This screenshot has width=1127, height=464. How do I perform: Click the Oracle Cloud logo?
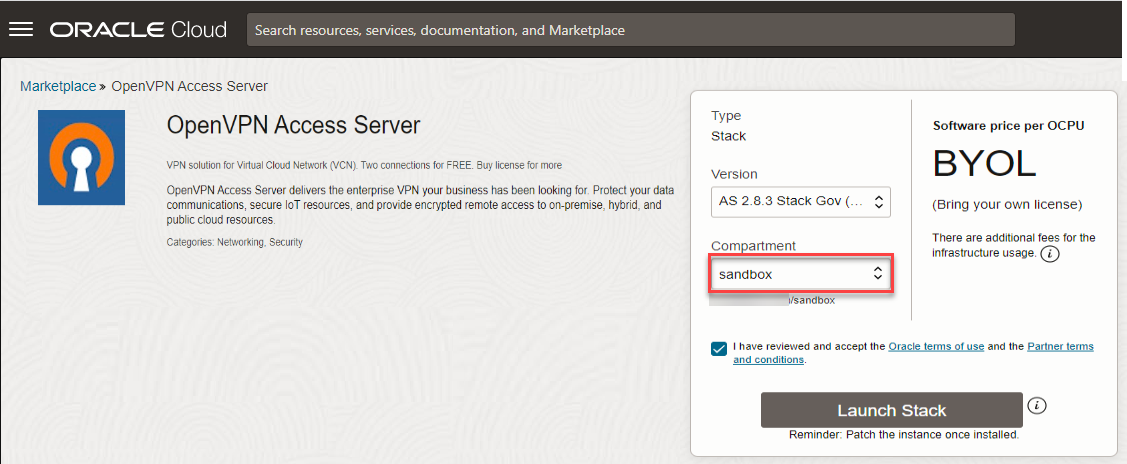pos(138,29)
